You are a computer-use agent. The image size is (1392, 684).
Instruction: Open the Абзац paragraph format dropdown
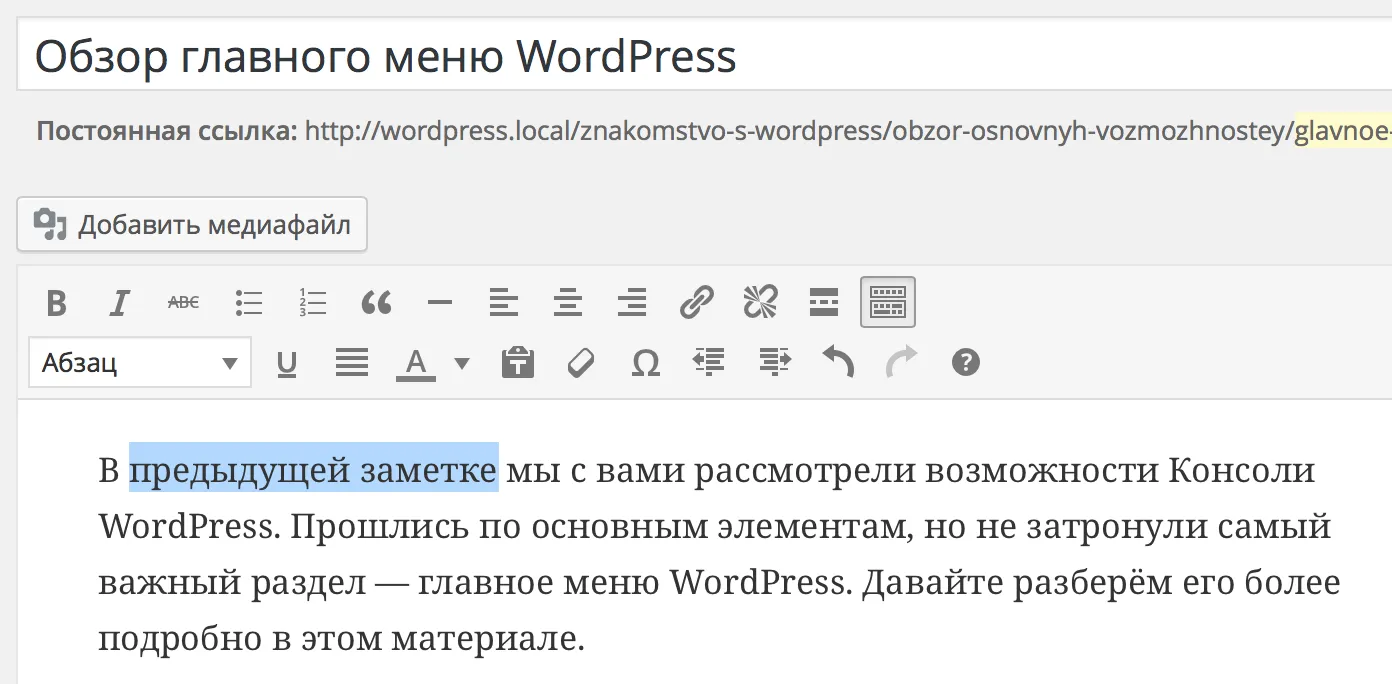point(140,362)
